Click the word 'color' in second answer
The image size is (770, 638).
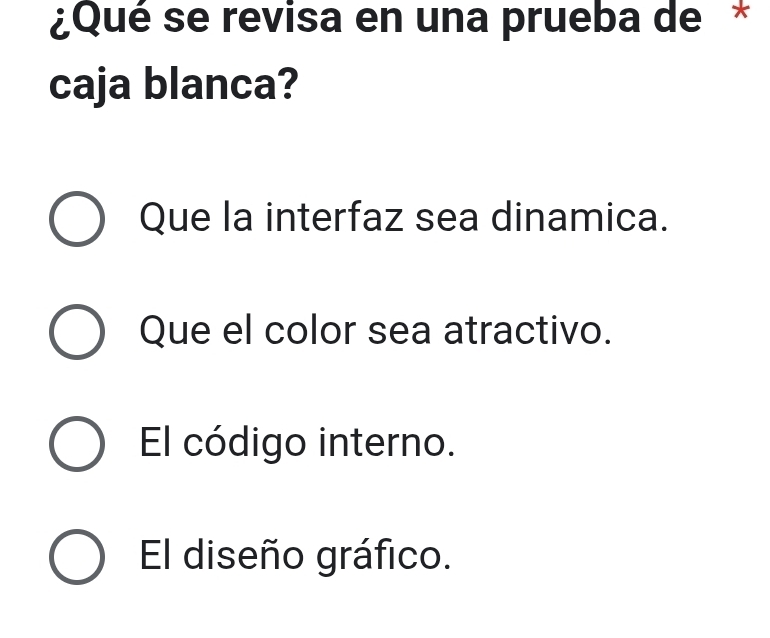[310, 331]
